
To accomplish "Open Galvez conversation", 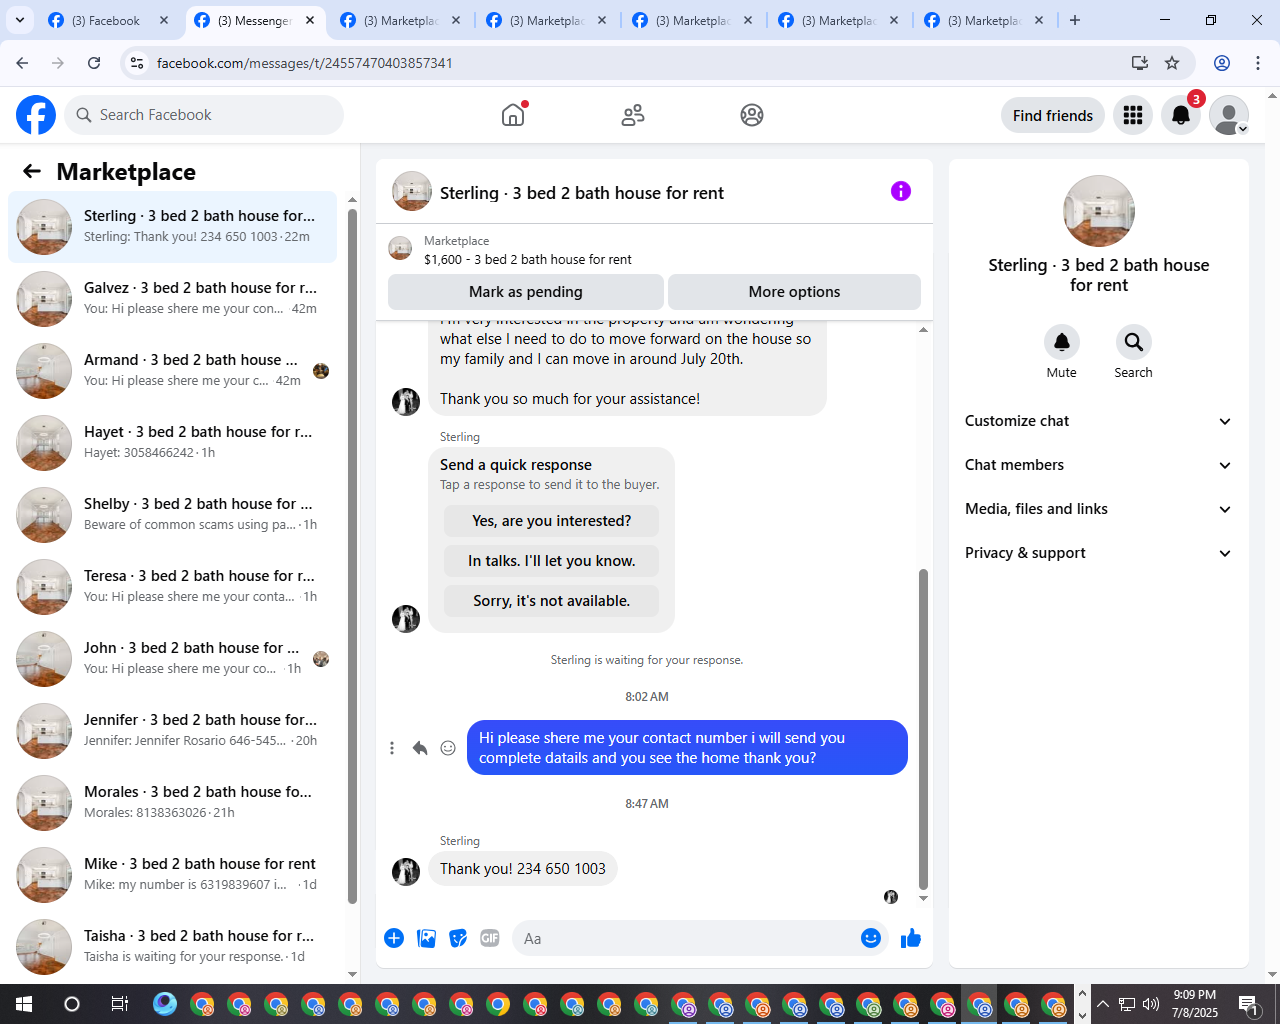I will tap(173, 299).
